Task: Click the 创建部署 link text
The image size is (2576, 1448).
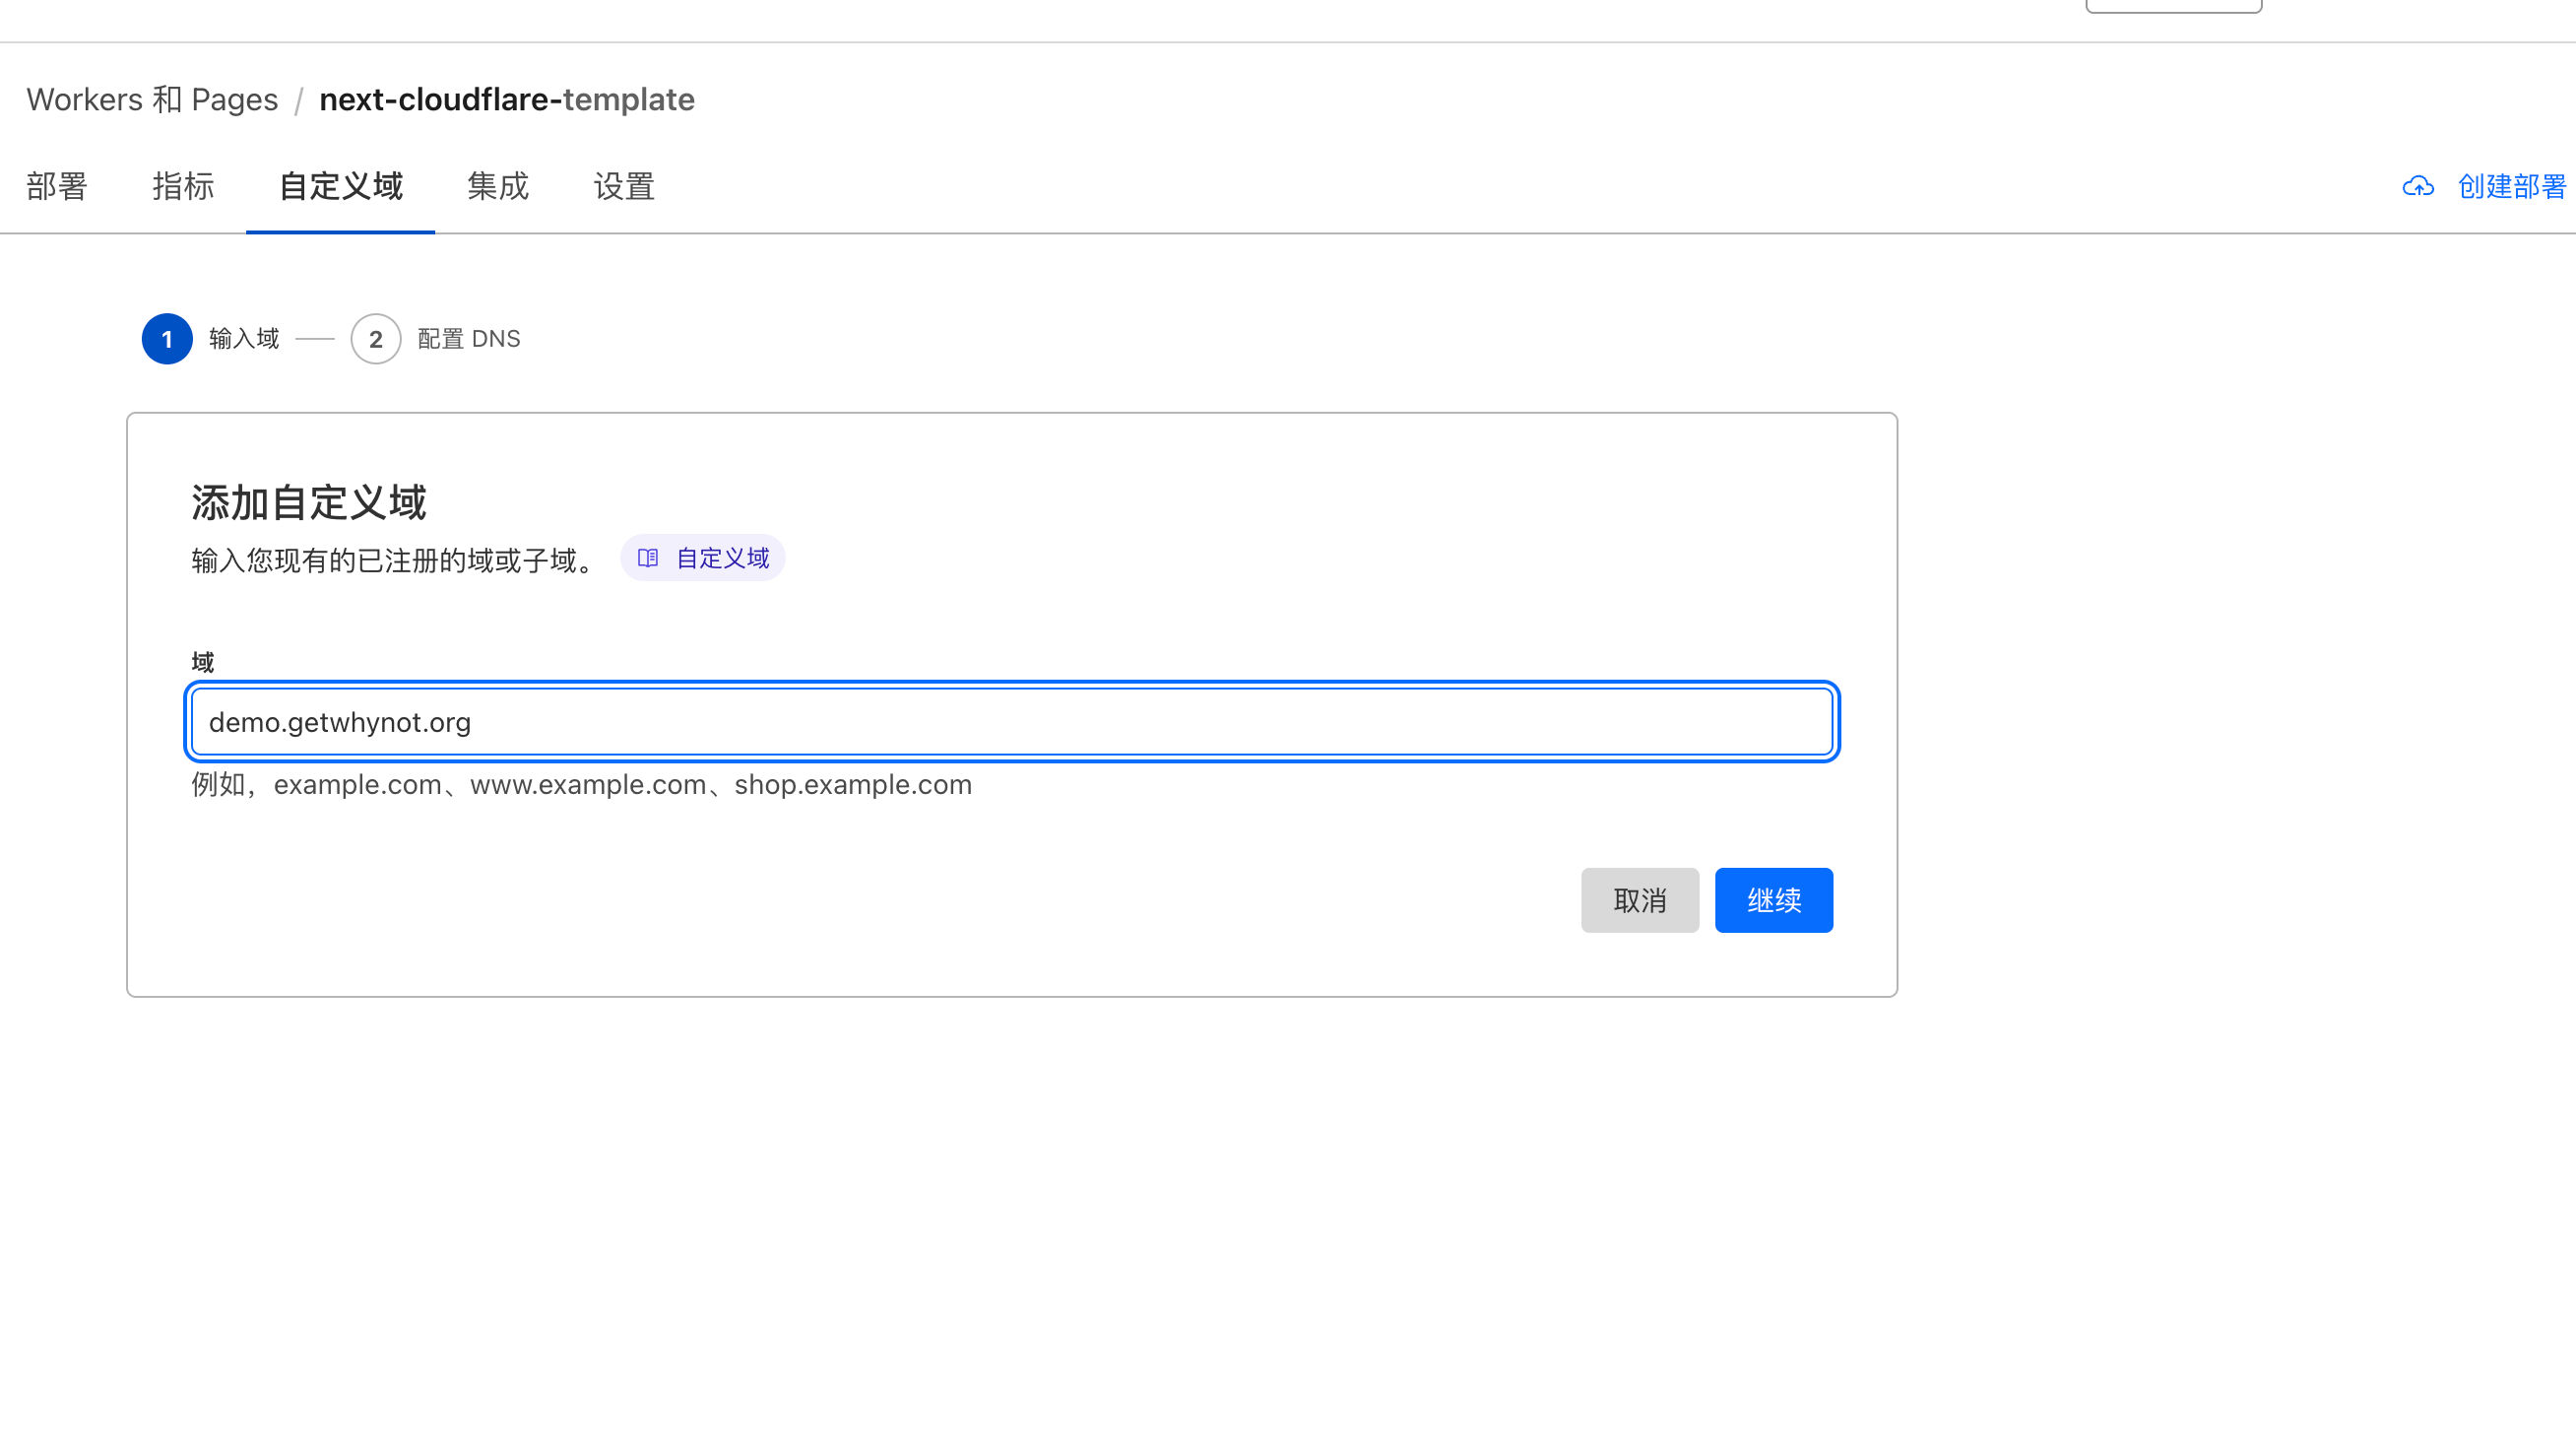Action: [x=2511, y=187]
